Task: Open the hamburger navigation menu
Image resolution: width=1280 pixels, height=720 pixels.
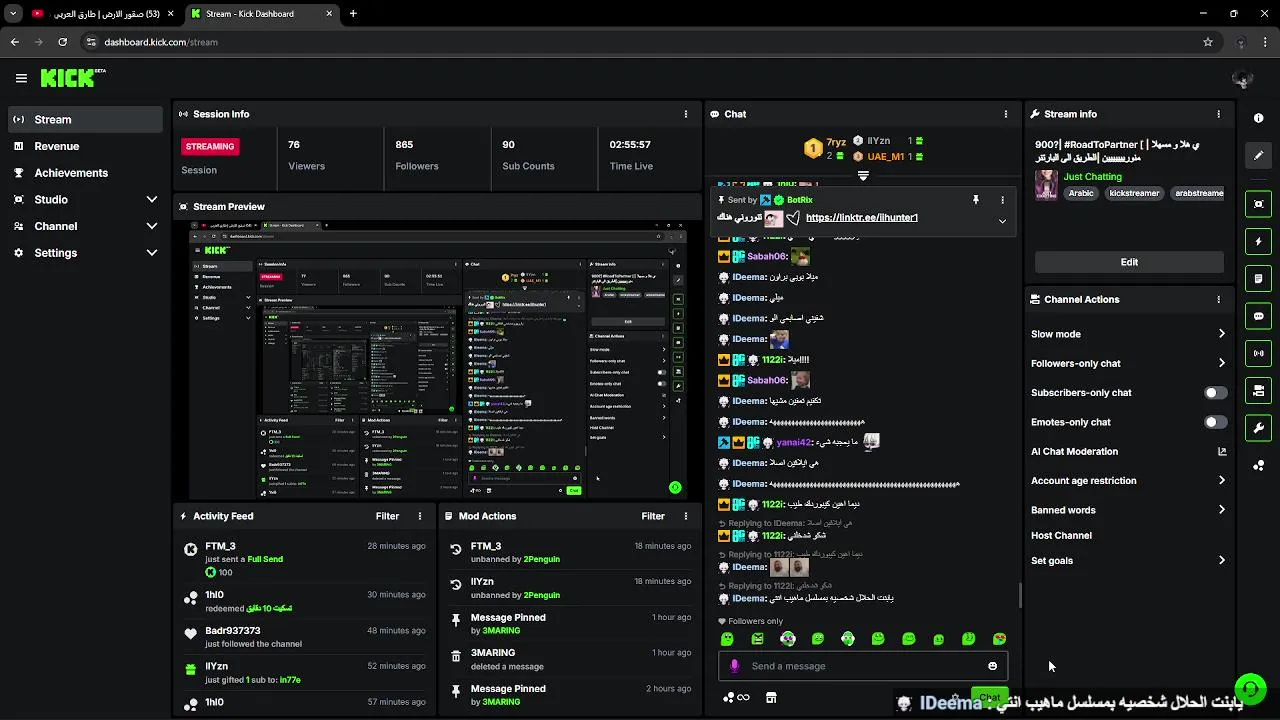Action: [21, 78]
